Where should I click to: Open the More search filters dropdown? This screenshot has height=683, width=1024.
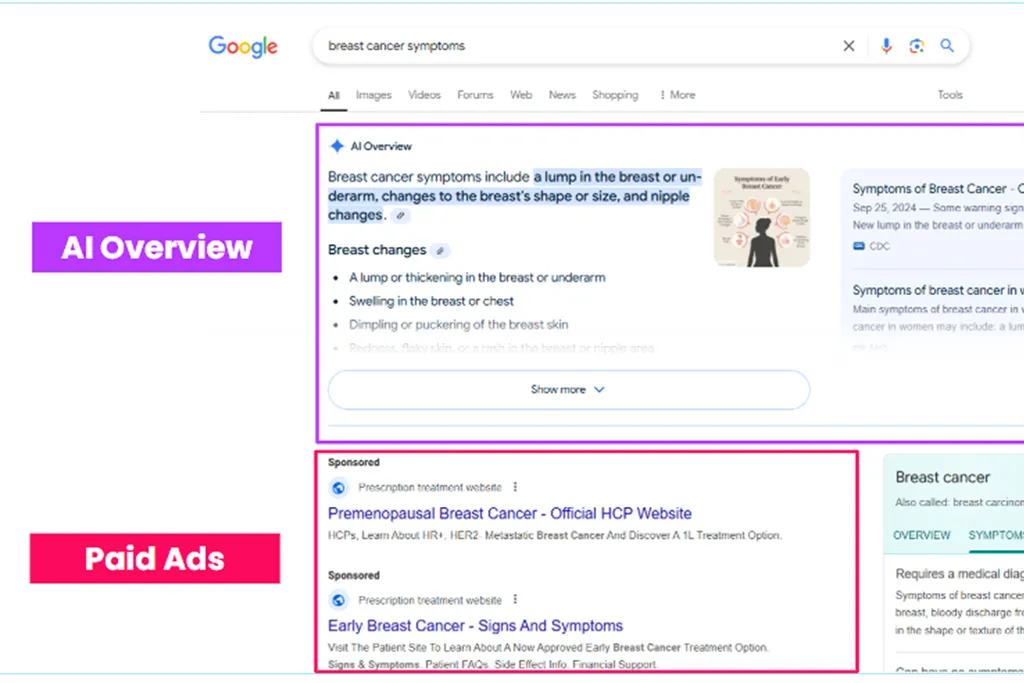pyautogui.click(x=677, y=95)
